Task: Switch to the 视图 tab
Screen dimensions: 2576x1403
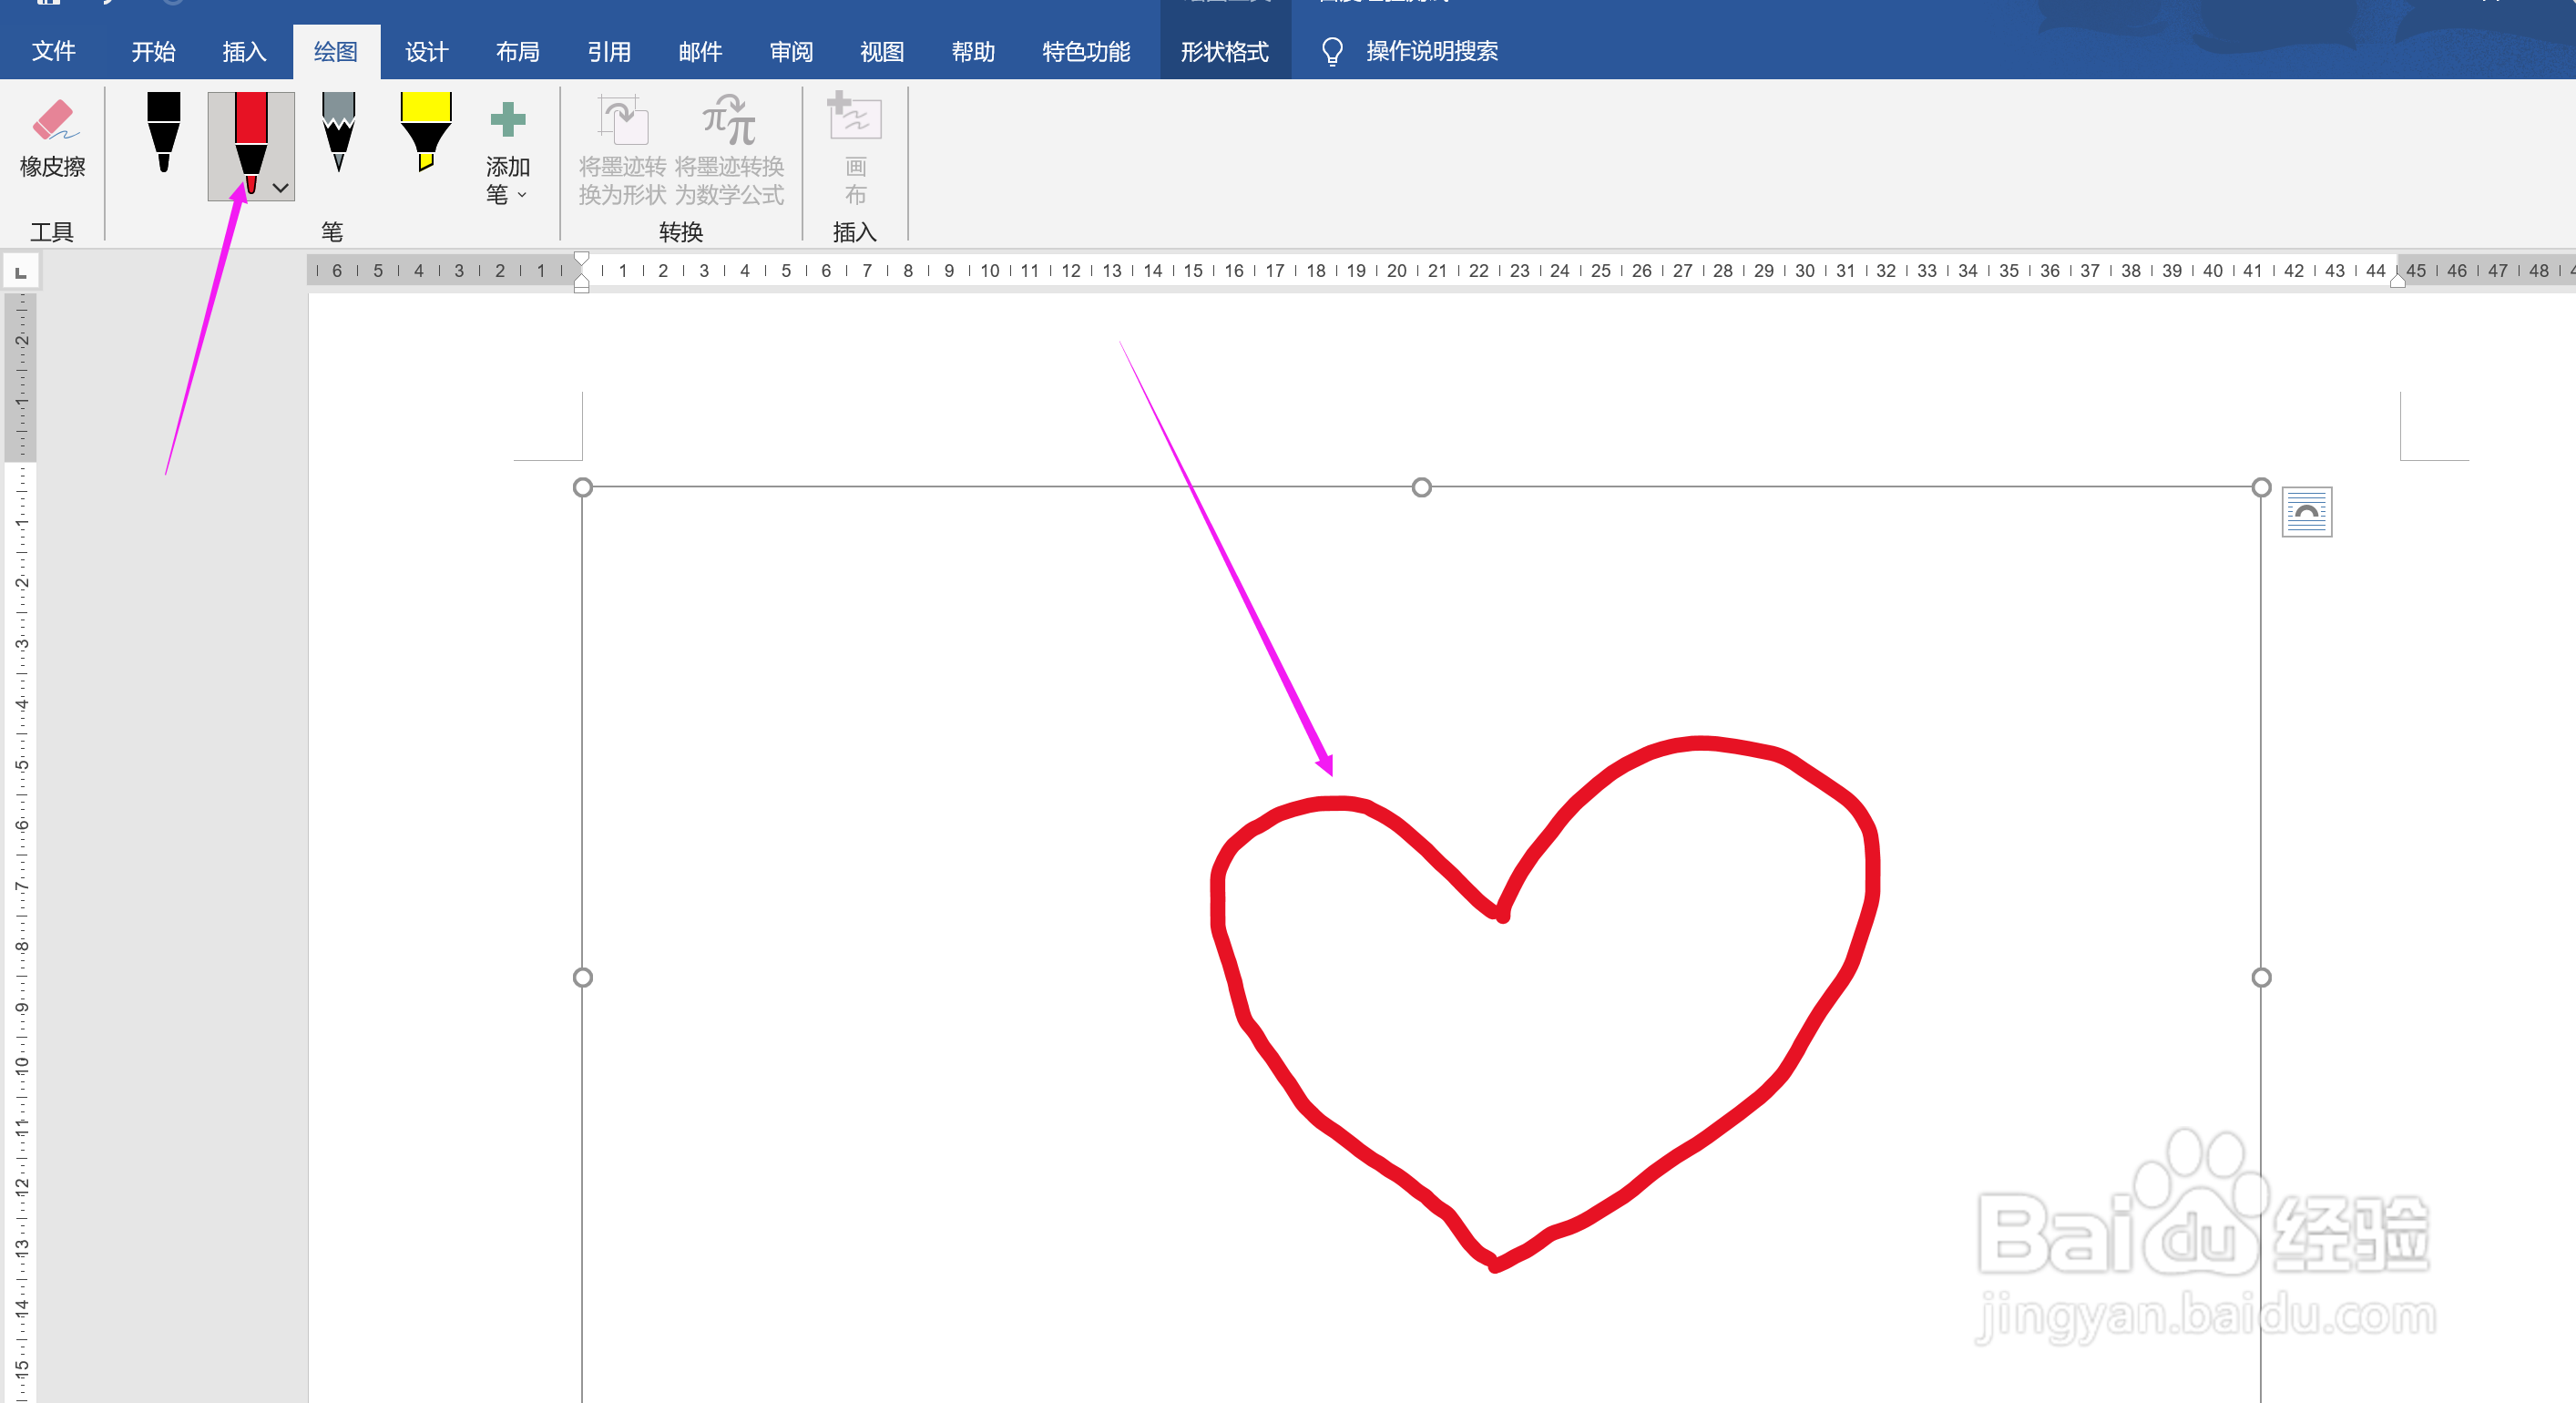Action: pyautogui.click(x=882, y=51)
